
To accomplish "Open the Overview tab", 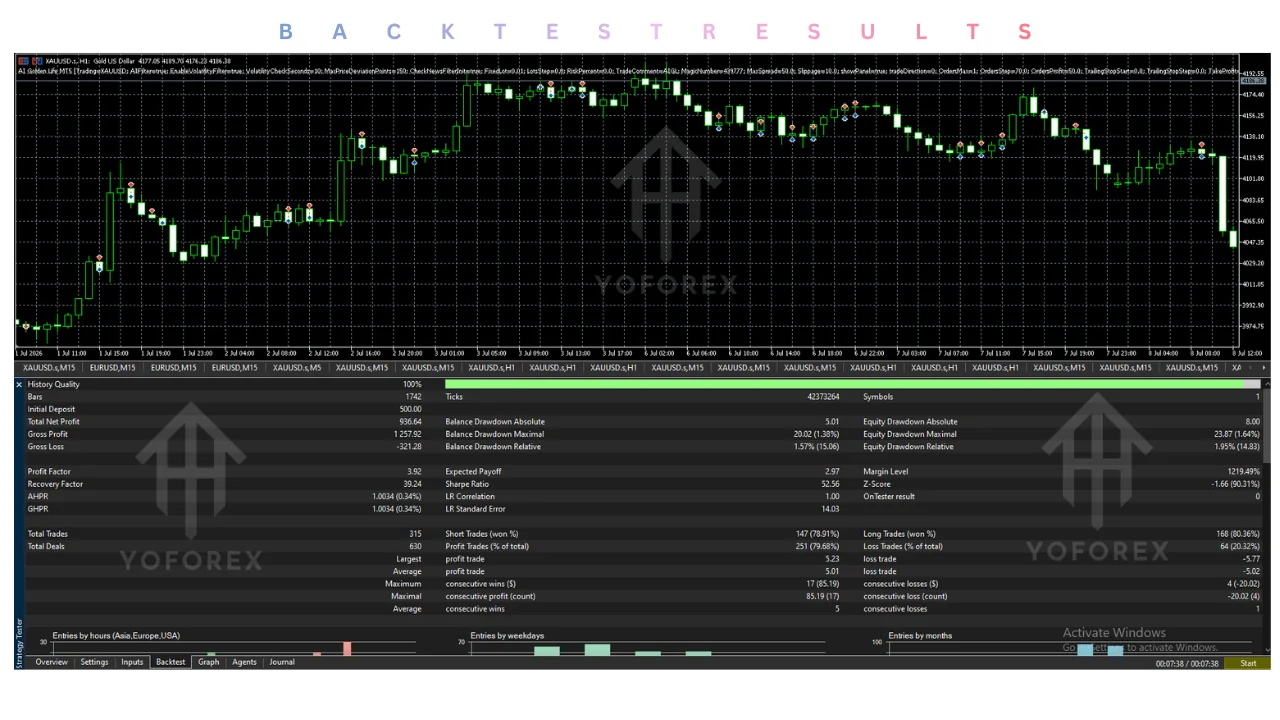I will coord(51,662).
